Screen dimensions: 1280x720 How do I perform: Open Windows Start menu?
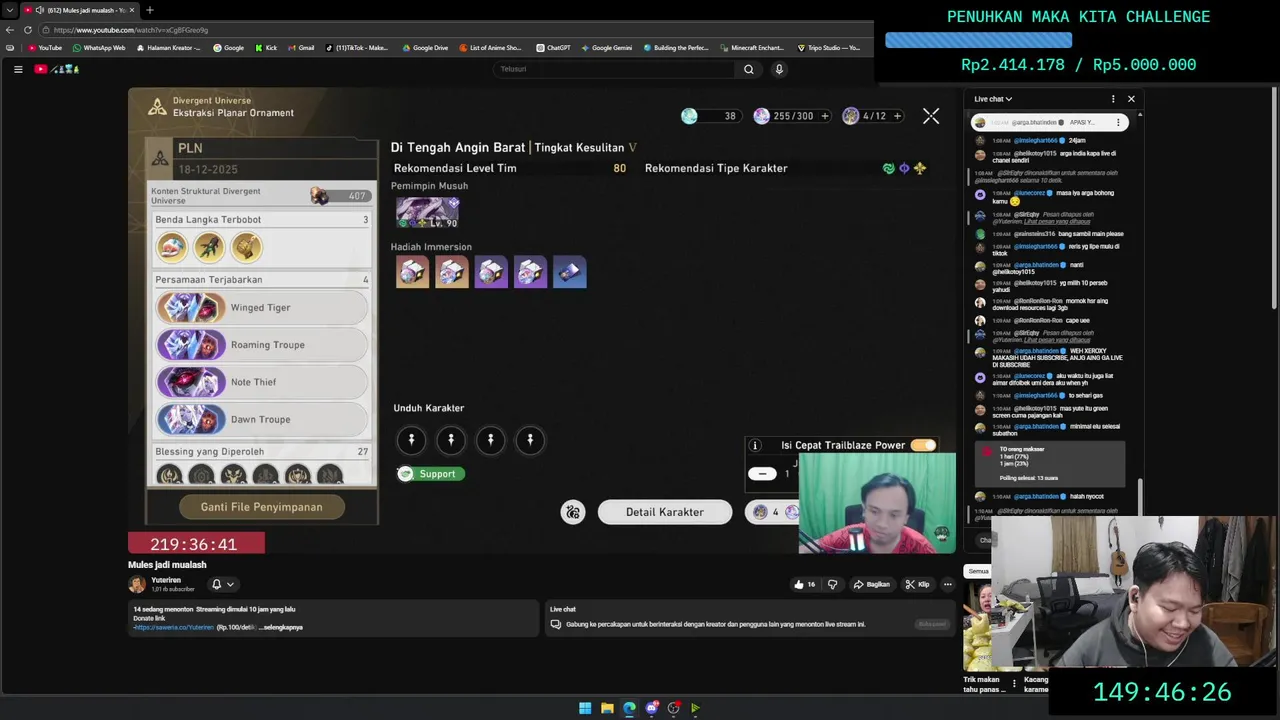585,708
